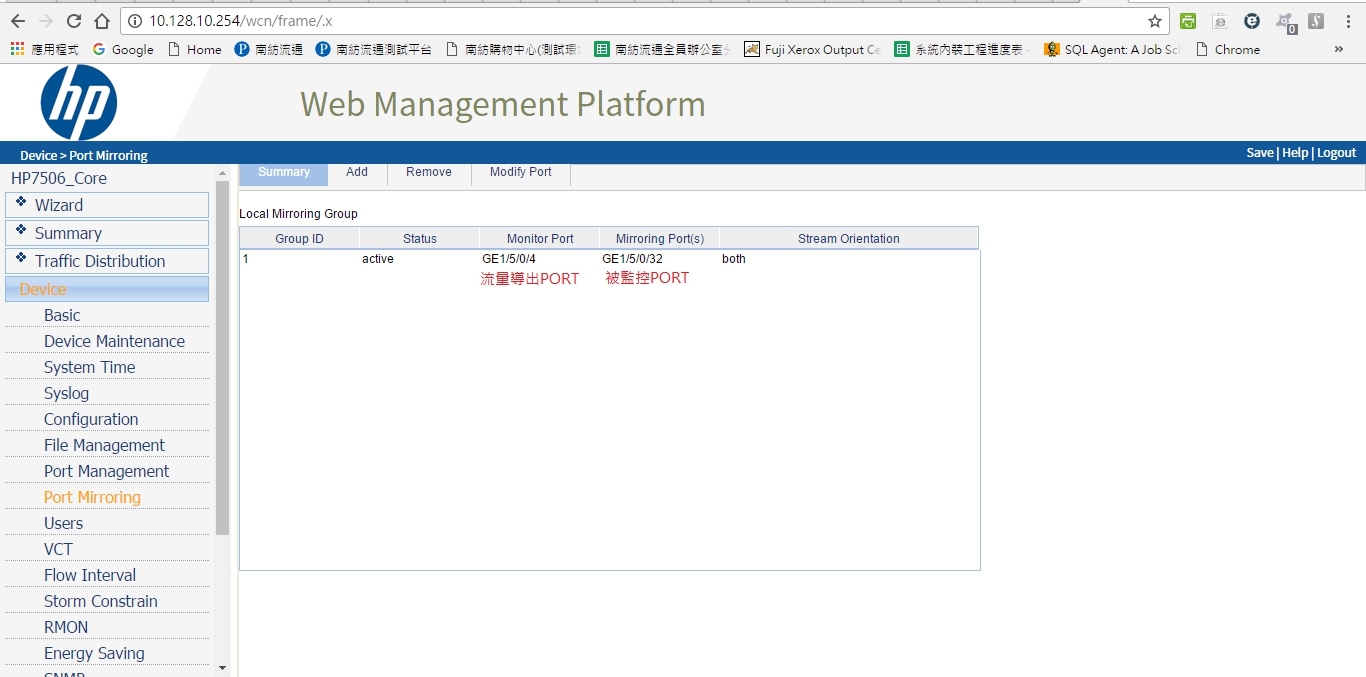Click the browser home icon
This screenshot has height=677, width=1366.
[x=103, y=20]
